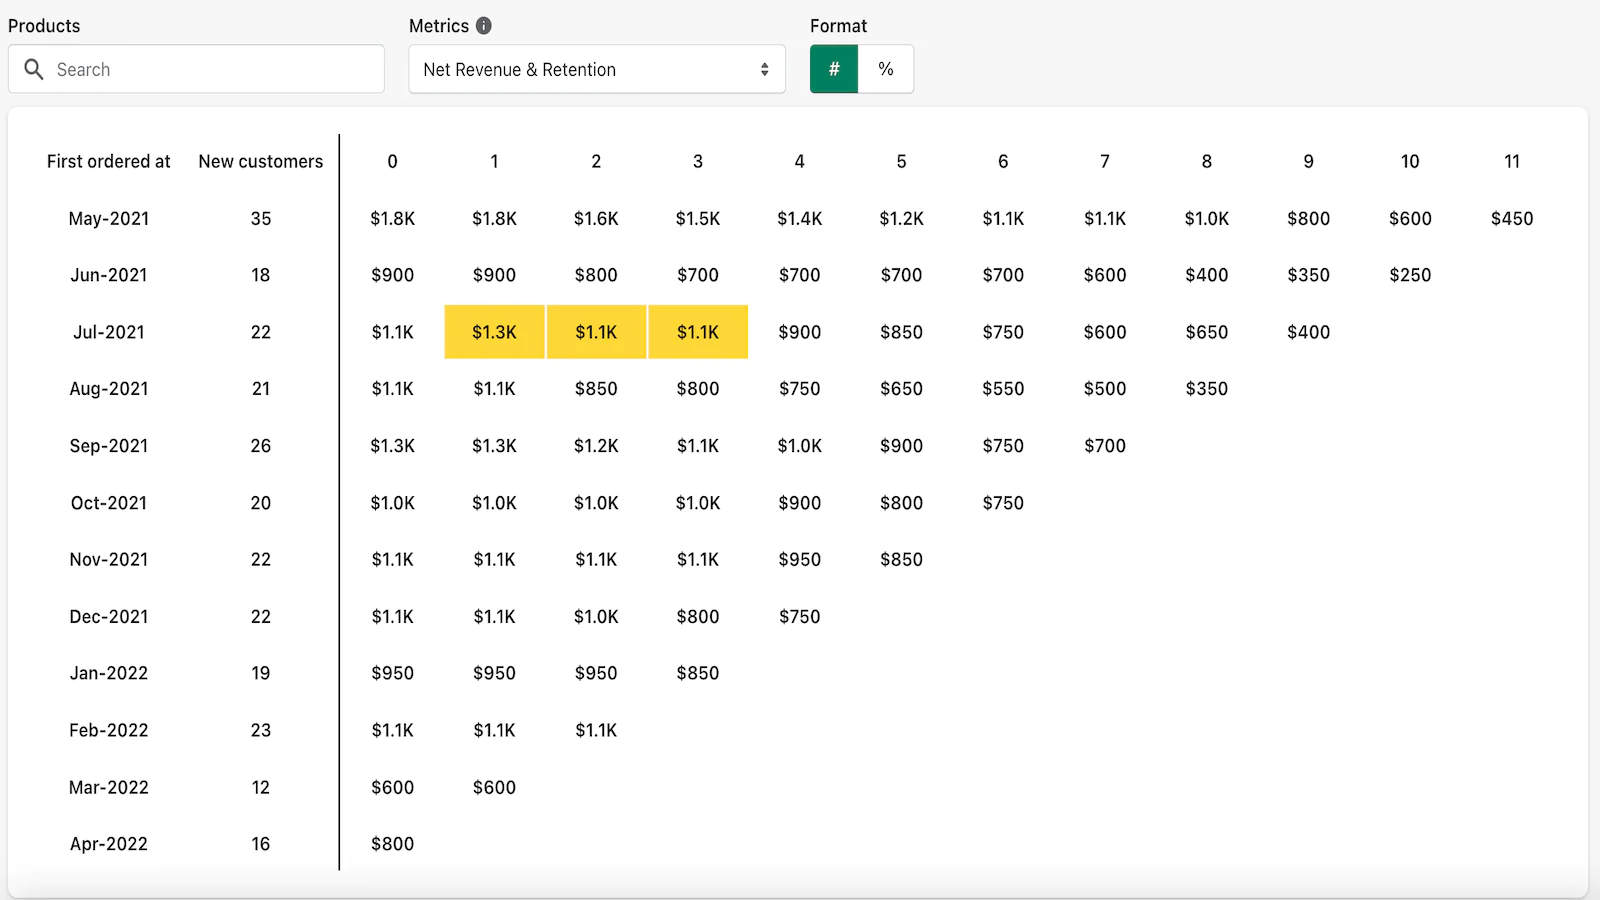
Task: Click Sep-2021 new customers count 26
Action: coord(260,446)
